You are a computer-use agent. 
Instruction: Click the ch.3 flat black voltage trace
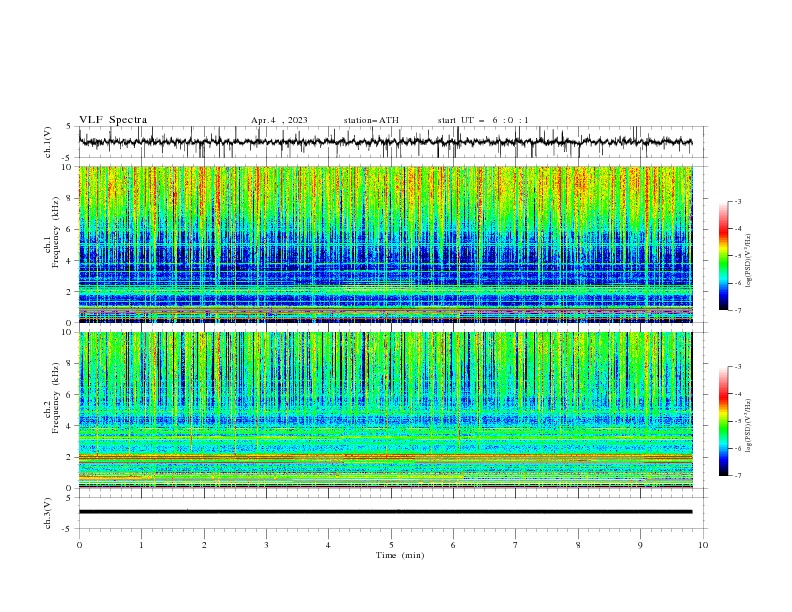click(386, 512)
